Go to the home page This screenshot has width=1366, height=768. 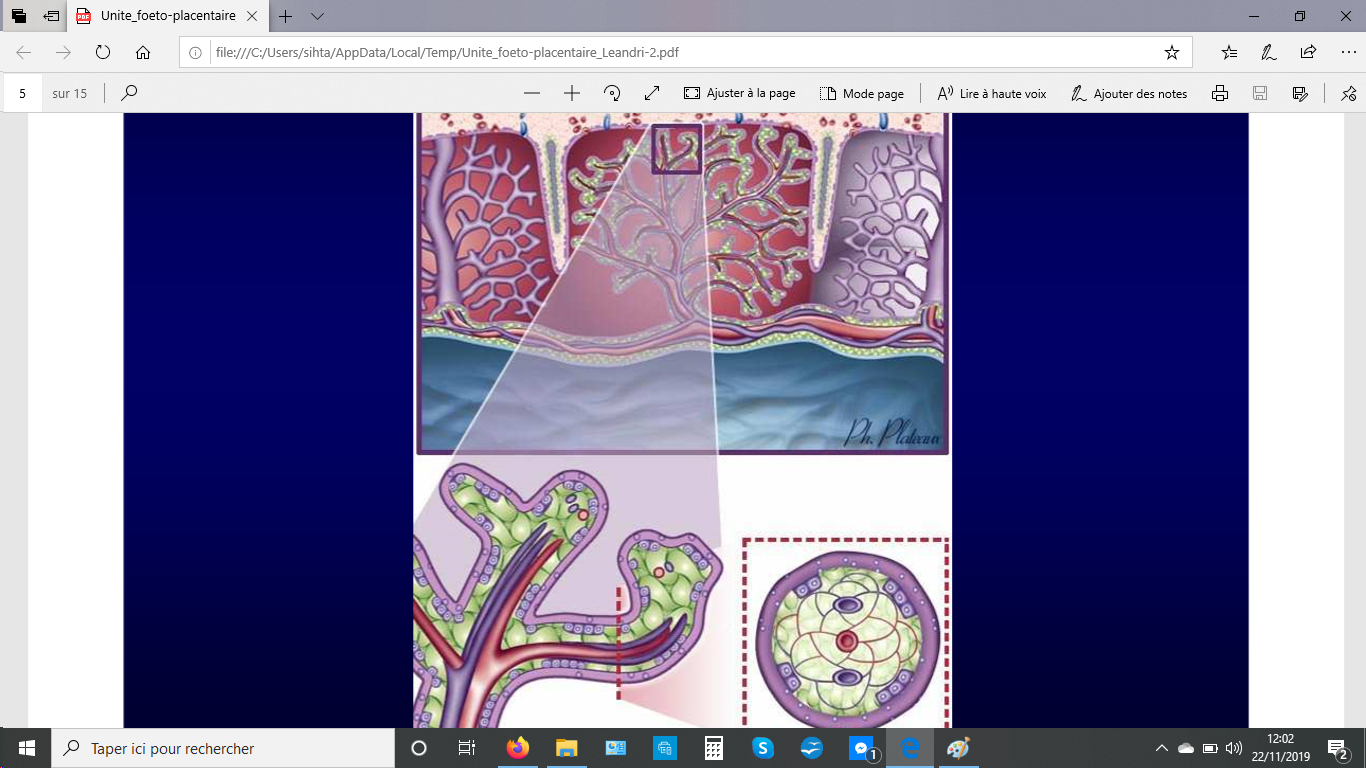point(143,52)
